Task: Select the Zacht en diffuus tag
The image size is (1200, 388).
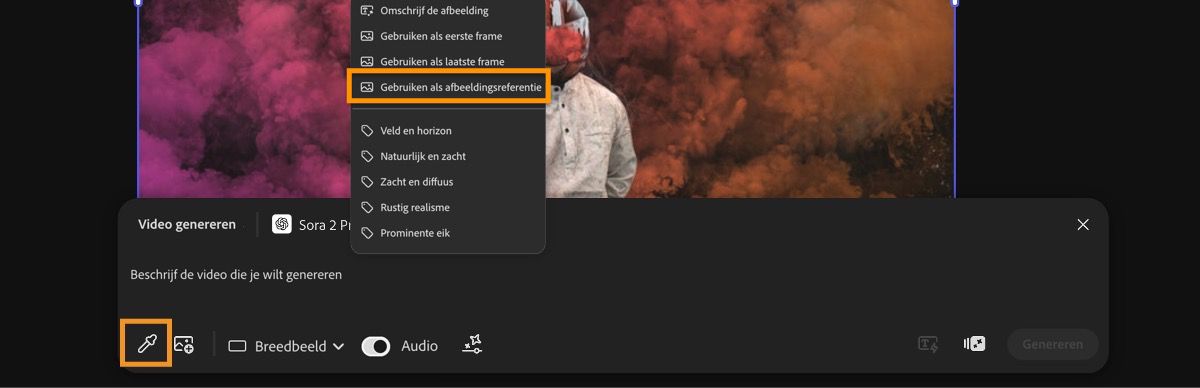Action: coord(448,182)
